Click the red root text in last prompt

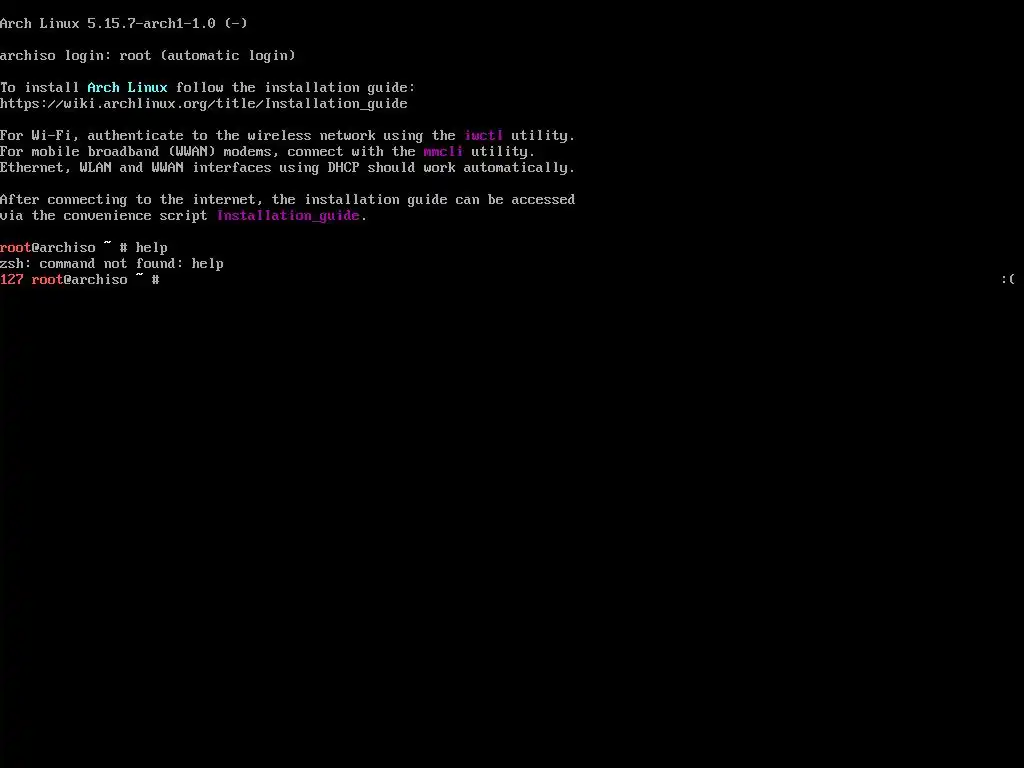pos(47,280)
